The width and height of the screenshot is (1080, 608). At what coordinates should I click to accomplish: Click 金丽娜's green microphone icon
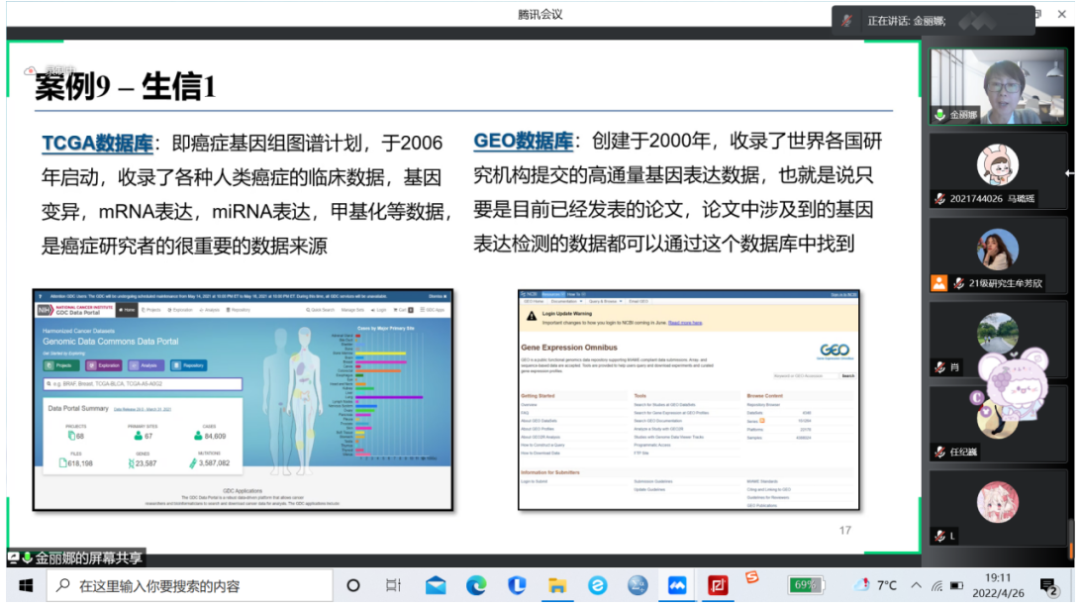(x=940, y=114)
